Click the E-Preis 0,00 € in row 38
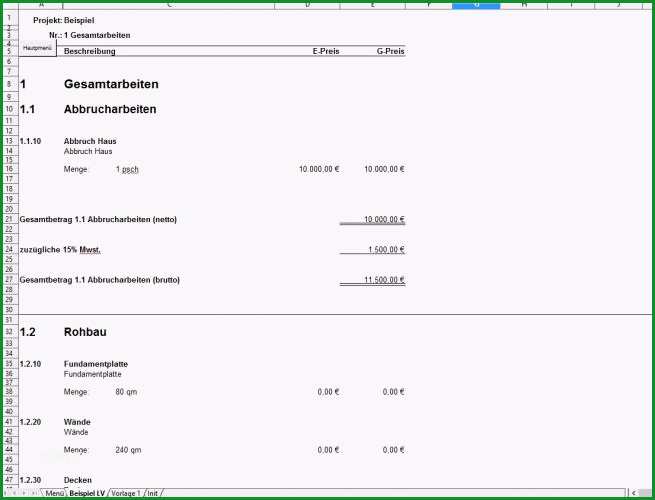The image size is (655, 500). coord(328,392)
